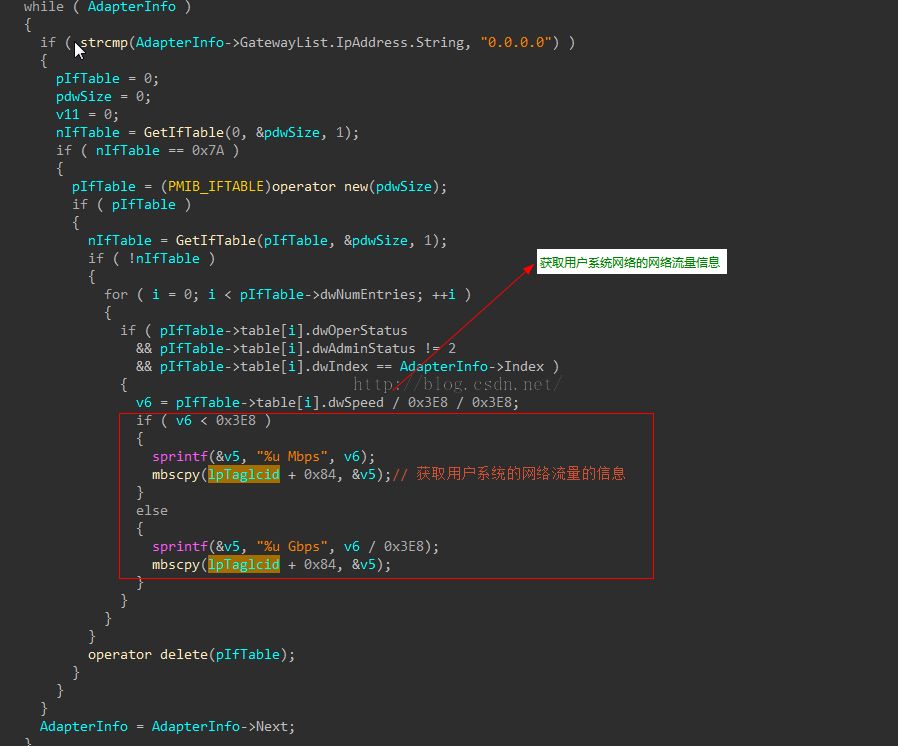Viewport: 898px width, 746px height.
Task: Select the "0.0.0.0" string literal
Action: pyautogui.click(x=515, y=42)
